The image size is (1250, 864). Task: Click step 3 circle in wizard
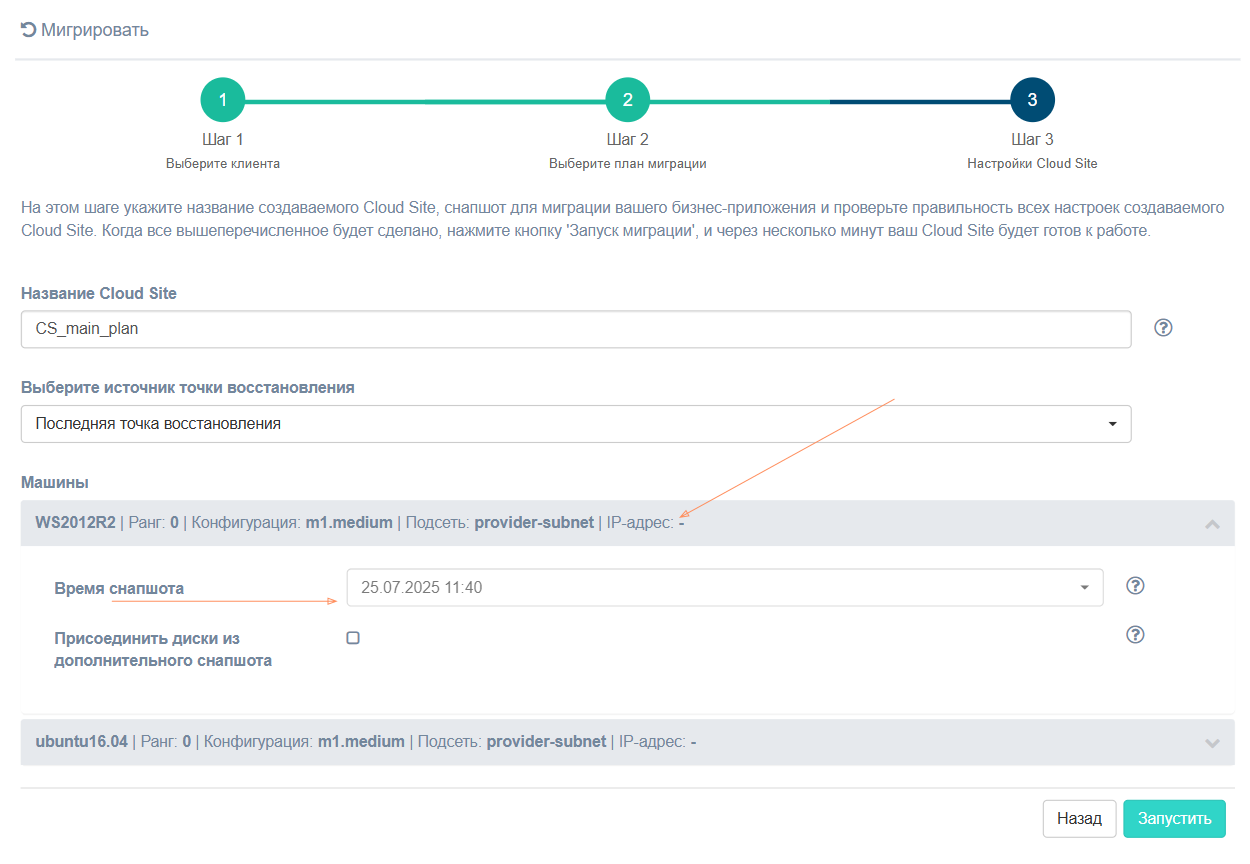tap(1032, 100)
